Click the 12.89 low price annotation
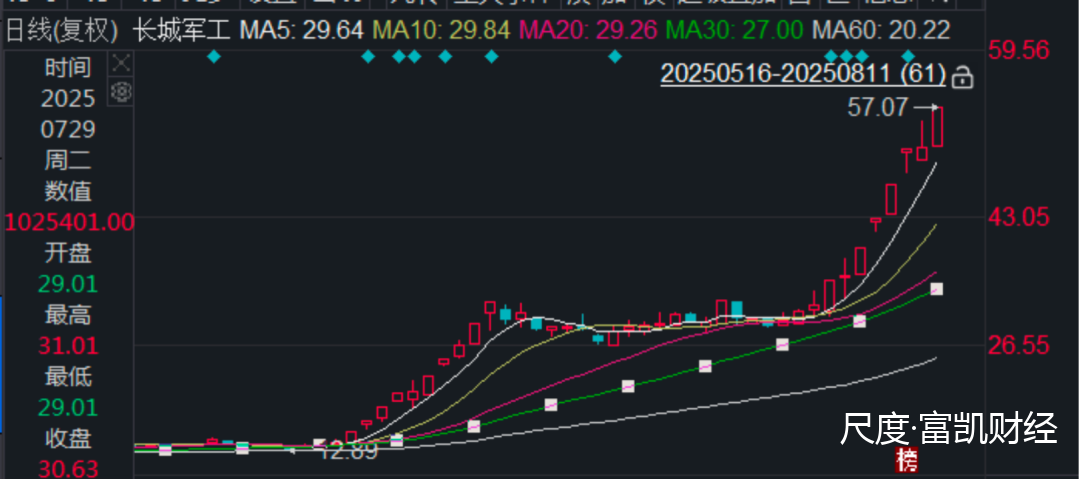The height and width of the screenshot is (479, 1080). click(x=349, y=451)
